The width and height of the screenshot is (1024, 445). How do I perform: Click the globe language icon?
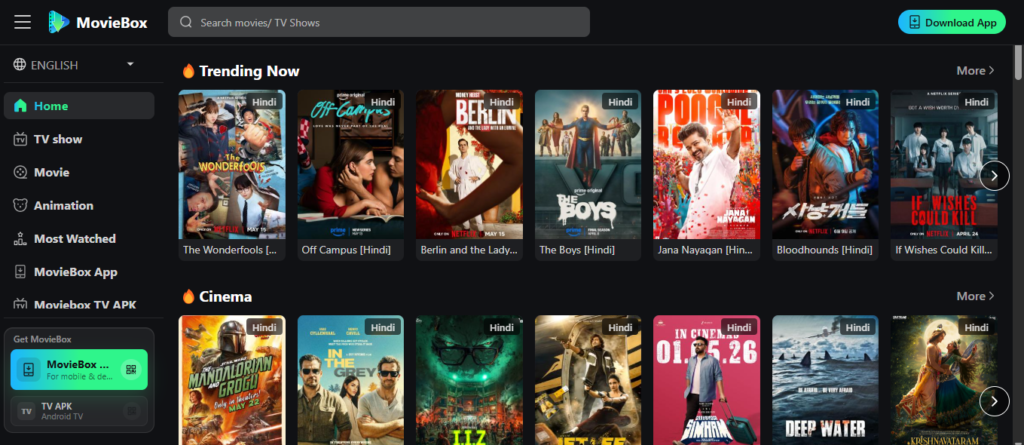pos(20,65)
